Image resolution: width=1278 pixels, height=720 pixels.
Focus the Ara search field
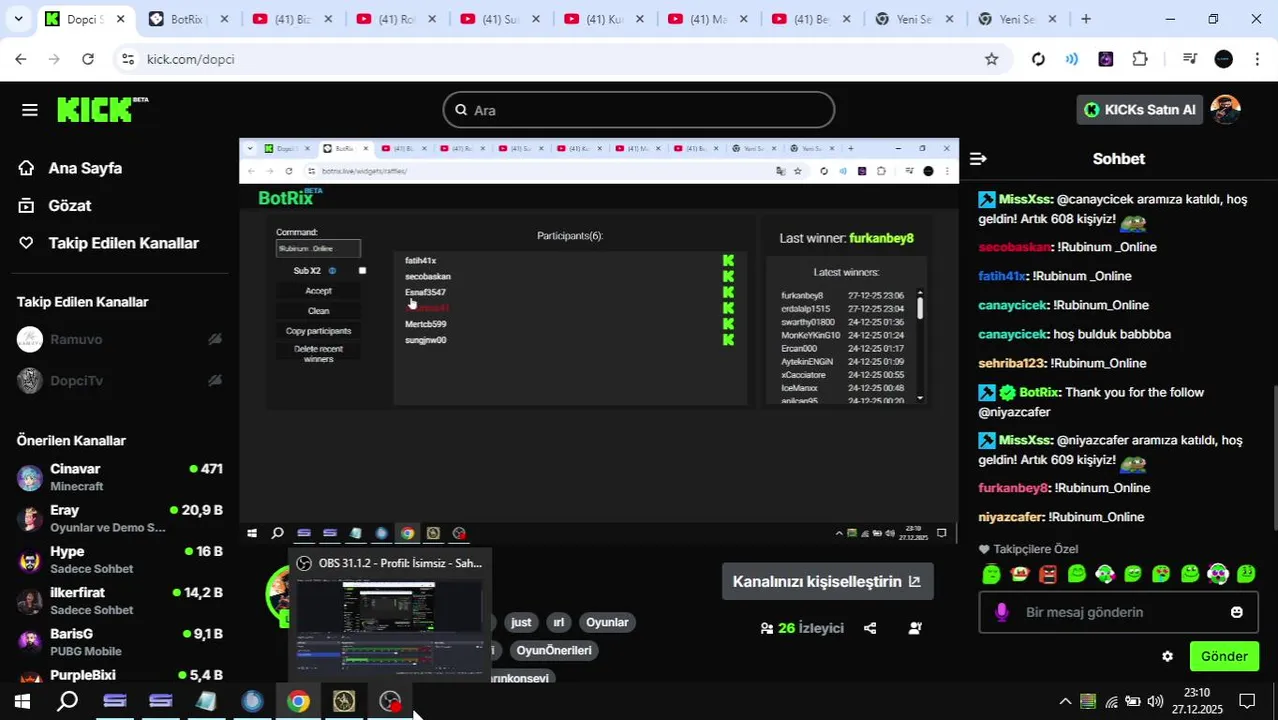click(638, 110)
